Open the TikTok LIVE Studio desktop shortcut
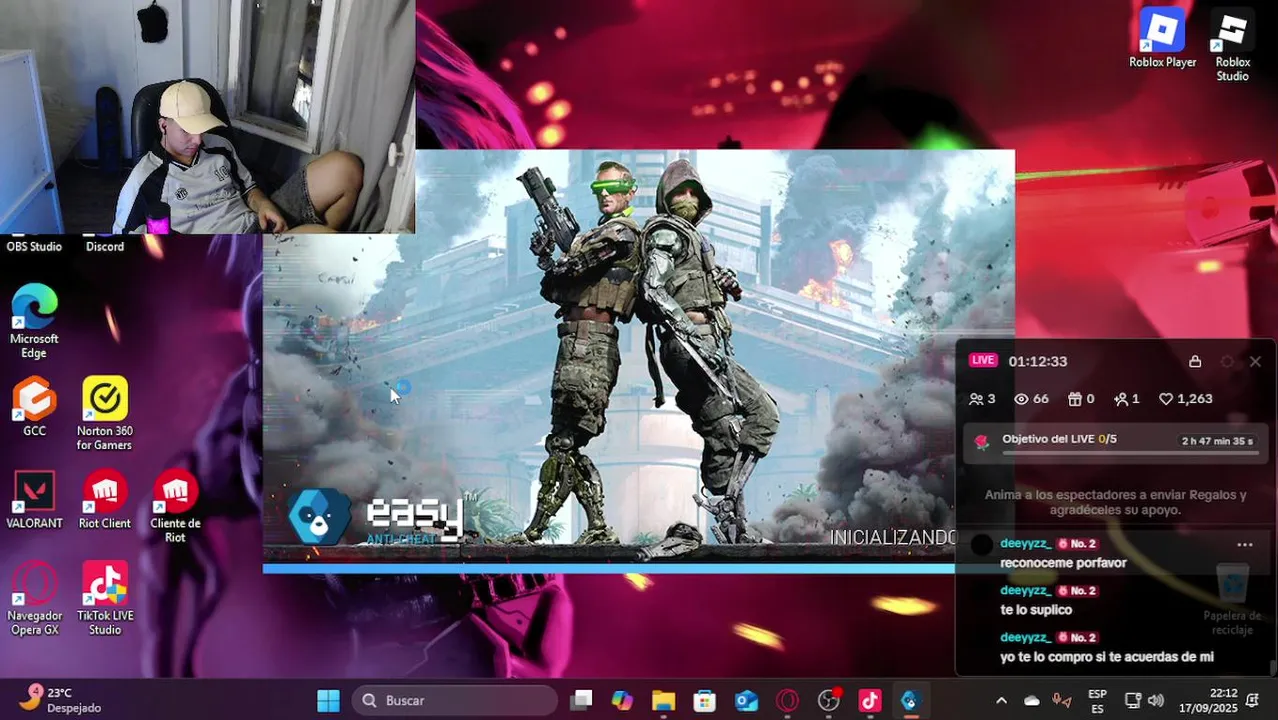 click(104, 599)
